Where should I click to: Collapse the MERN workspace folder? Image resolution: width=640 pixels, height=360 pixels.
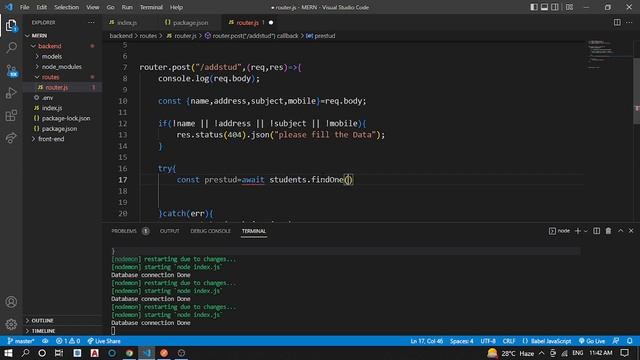pos(62,36)
